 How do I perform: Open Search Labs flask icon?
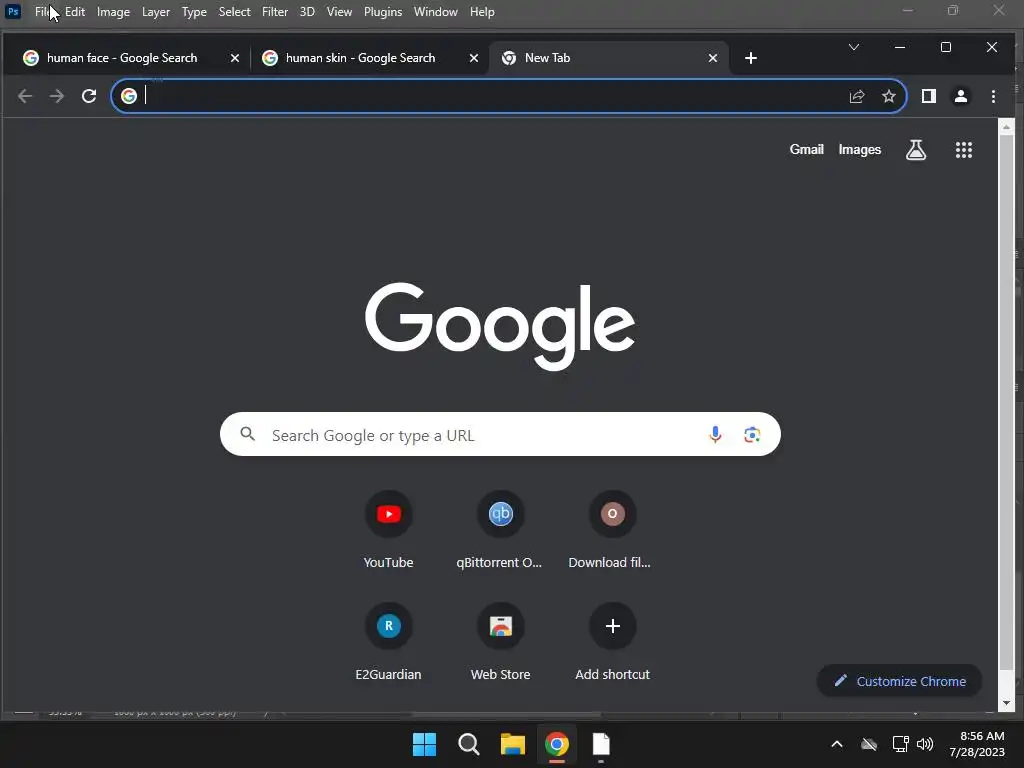916,150
